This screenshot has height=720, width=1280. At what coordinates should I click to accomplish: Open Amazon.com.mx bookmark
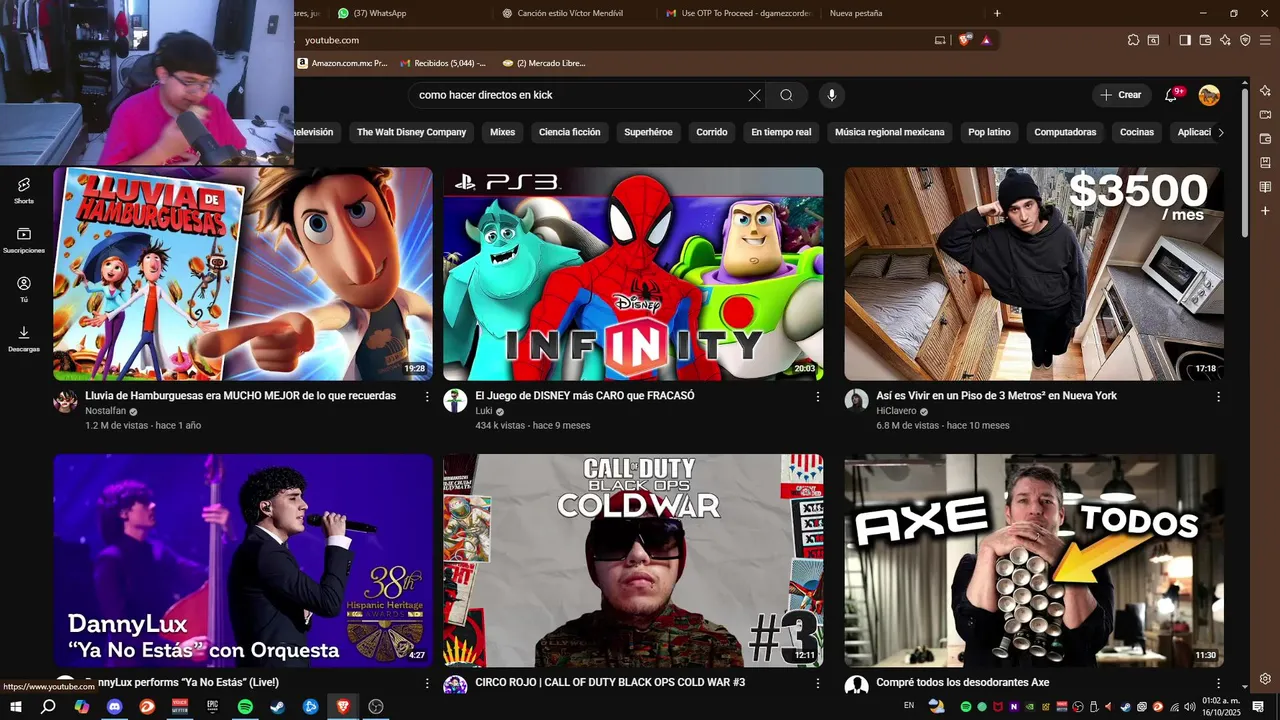tap(342, 63)
